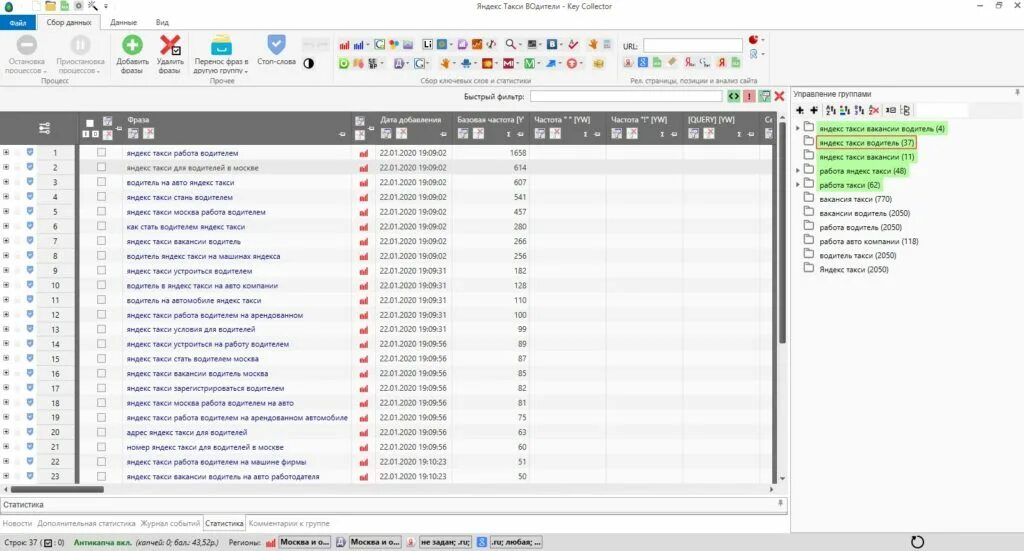This screenshot has width=1024, height=551.
Task: Click Перенос фраз в другую группу icon
Action: 221,45
